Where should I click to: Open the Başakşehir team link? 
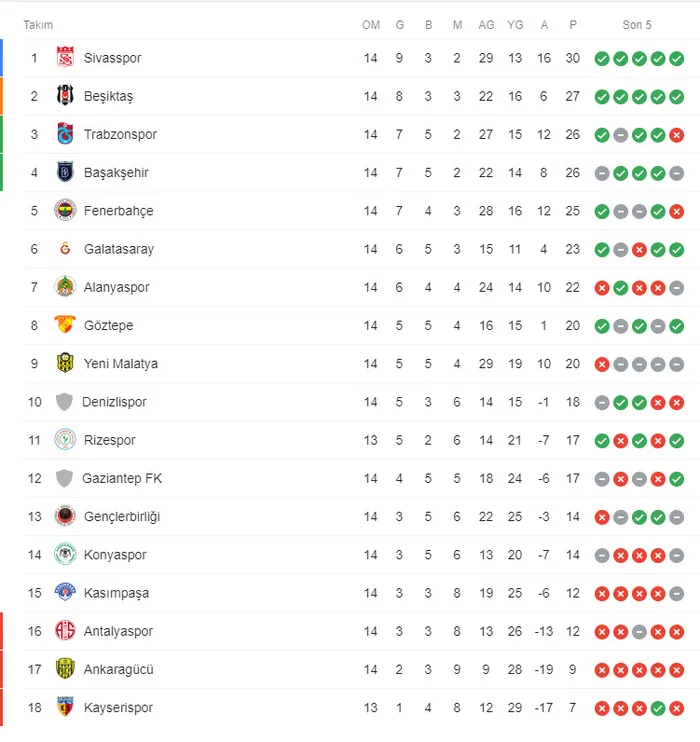[116, 173]
